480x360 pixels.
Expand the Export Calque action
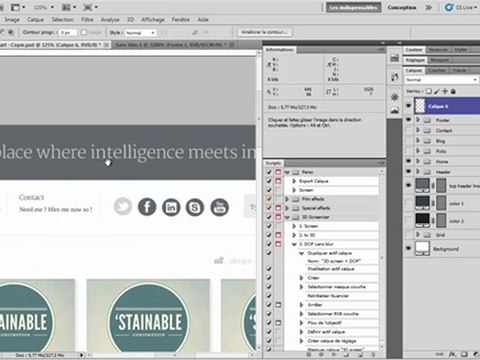pos(294,181)
